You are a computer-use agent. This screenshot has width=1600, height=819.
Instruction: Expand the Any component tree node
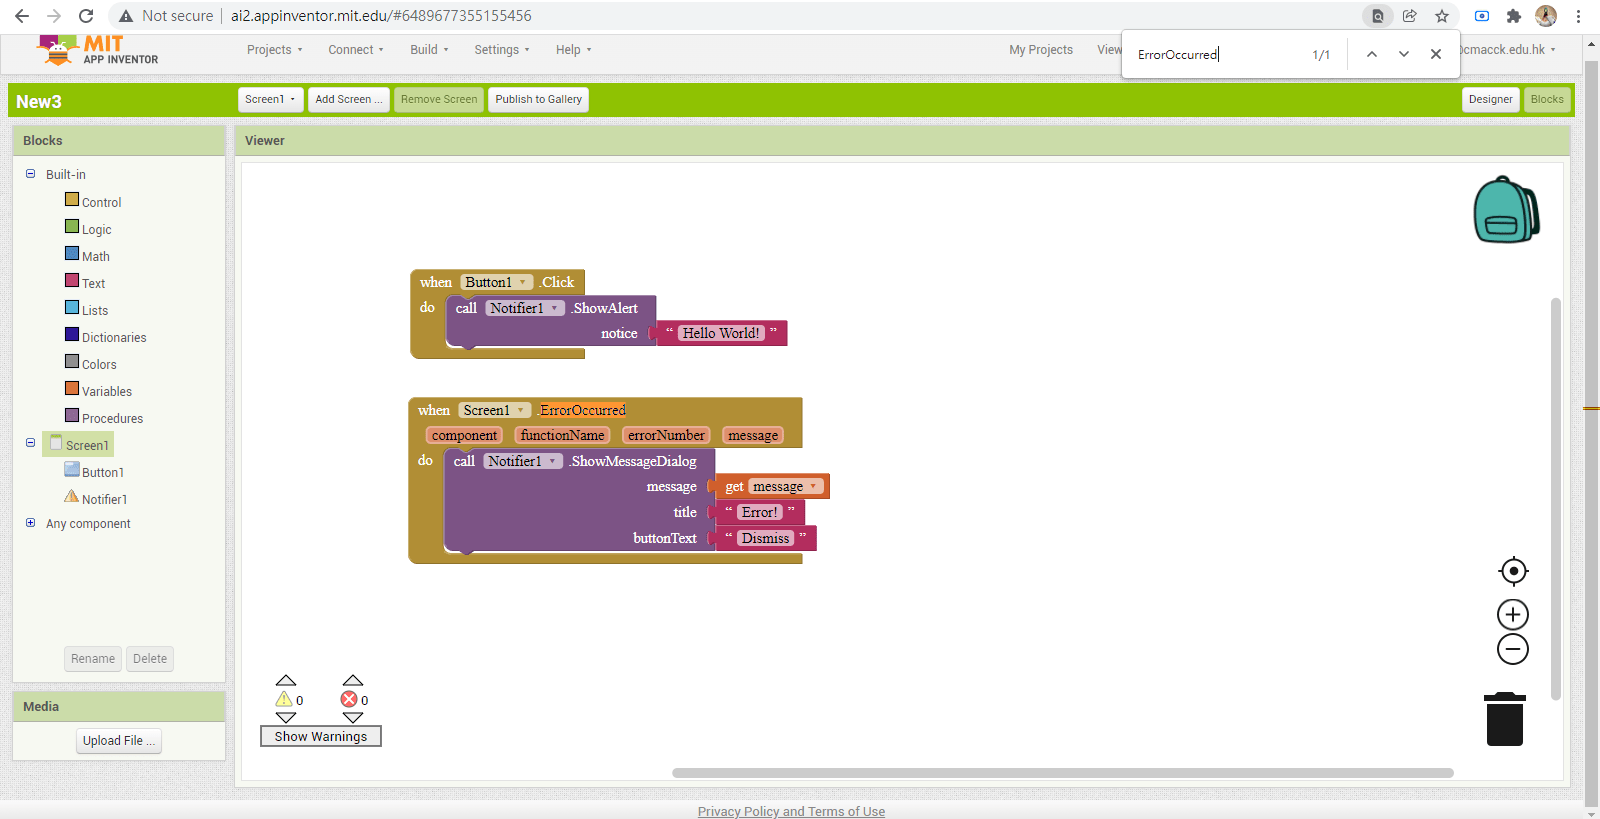coord(30,523)
